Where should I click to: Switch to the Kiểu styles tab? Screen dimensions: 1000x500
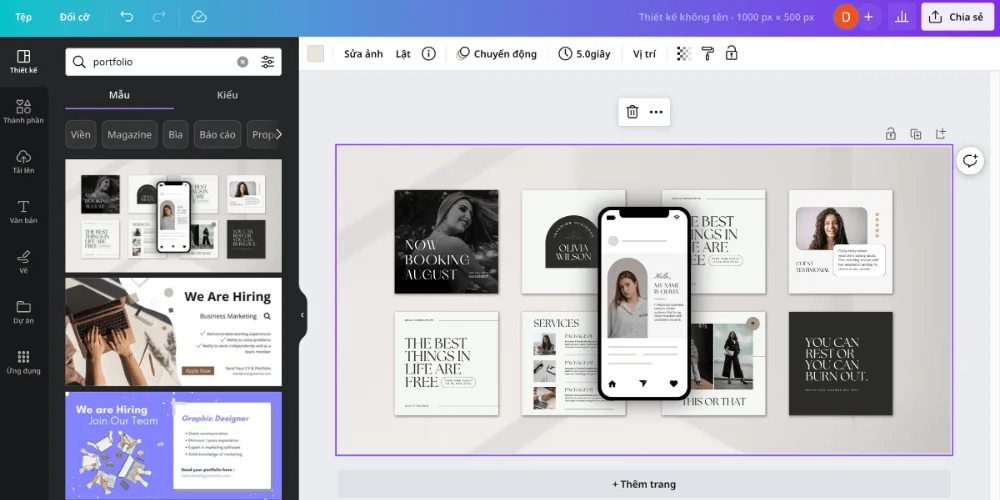(227, 95)
